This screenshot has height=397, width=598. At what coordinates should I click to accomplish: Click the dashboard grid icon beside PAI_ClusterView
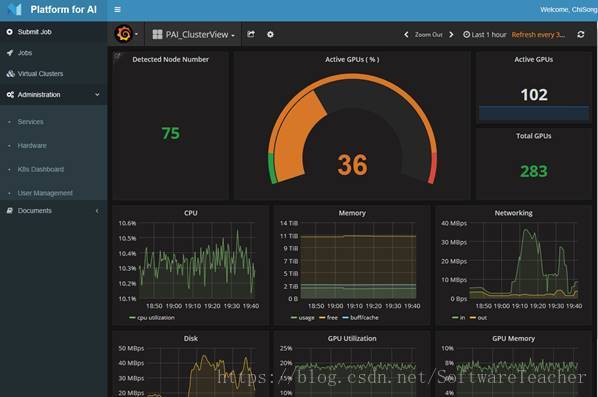[157, 34]
